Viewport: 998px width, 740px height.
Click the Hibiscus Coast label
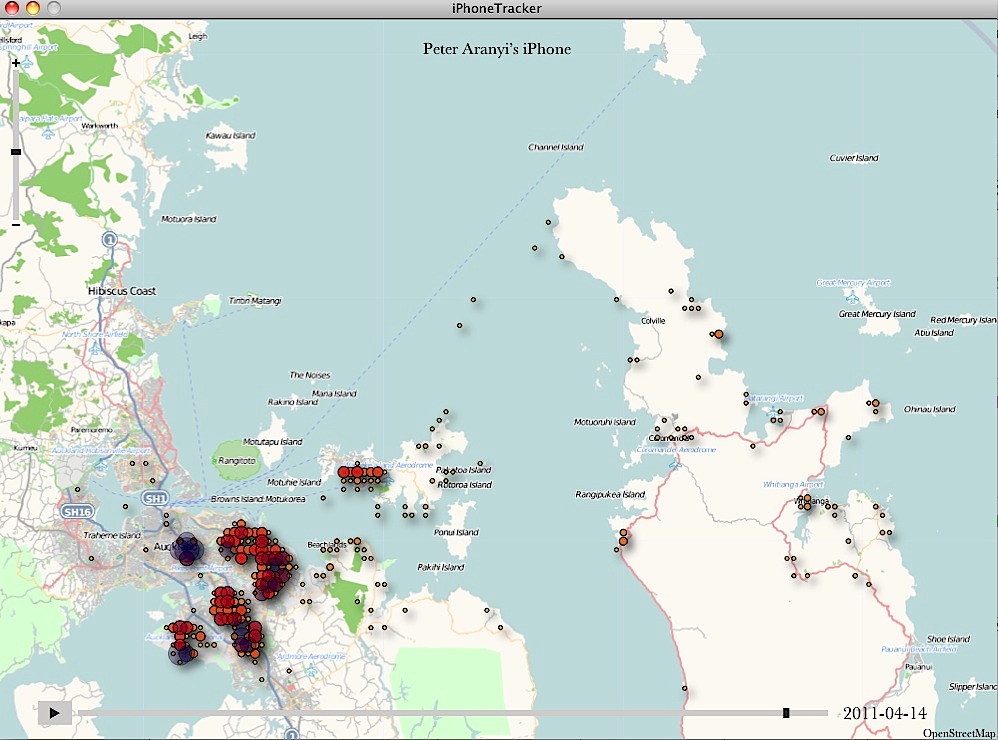click(122, 291)
